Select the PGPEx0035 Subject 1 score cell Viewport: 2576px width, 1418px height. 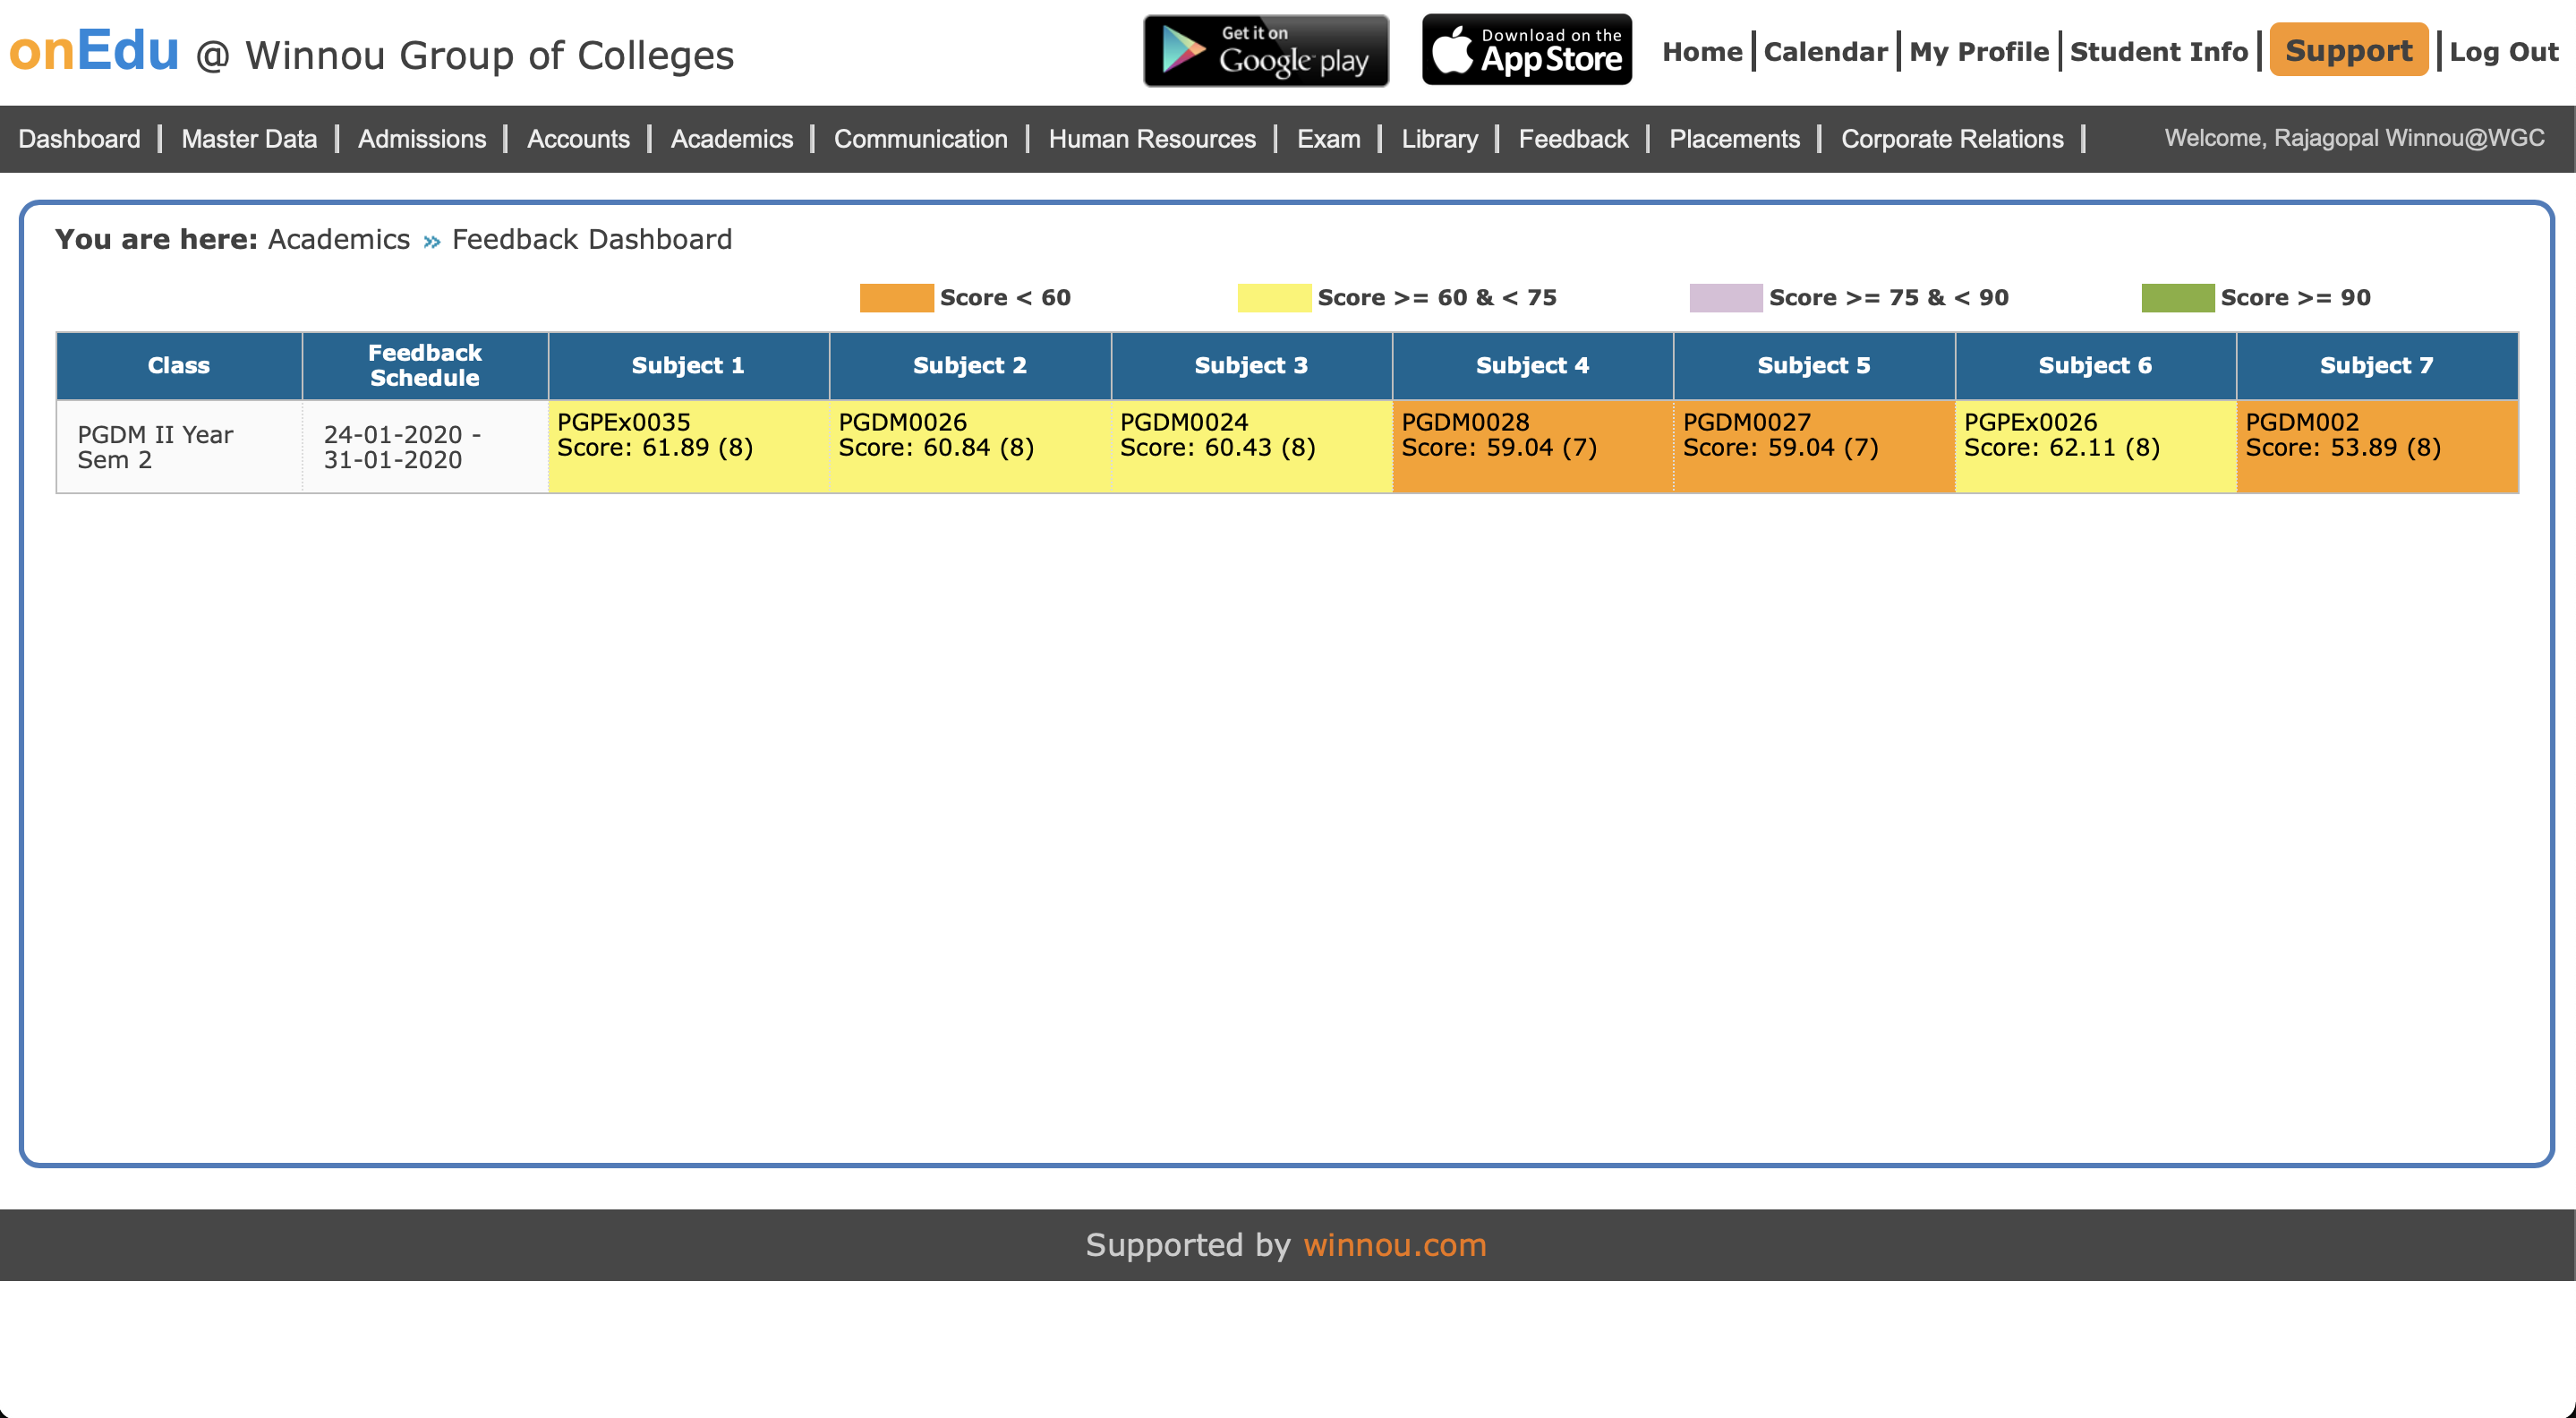688,446
